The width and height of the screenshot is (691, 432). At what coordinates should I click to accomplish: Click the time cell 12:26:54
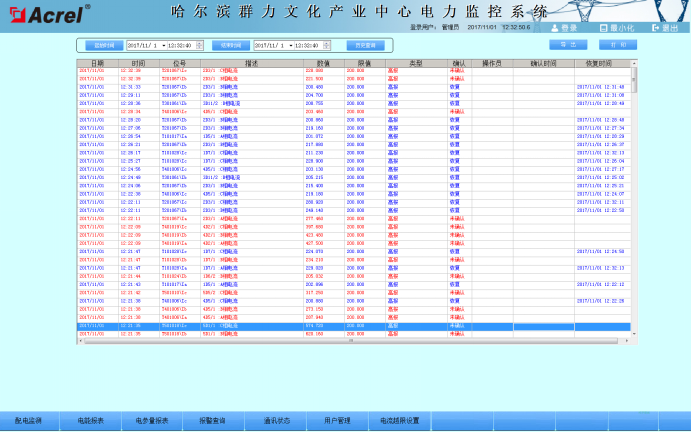coord(130,137)
